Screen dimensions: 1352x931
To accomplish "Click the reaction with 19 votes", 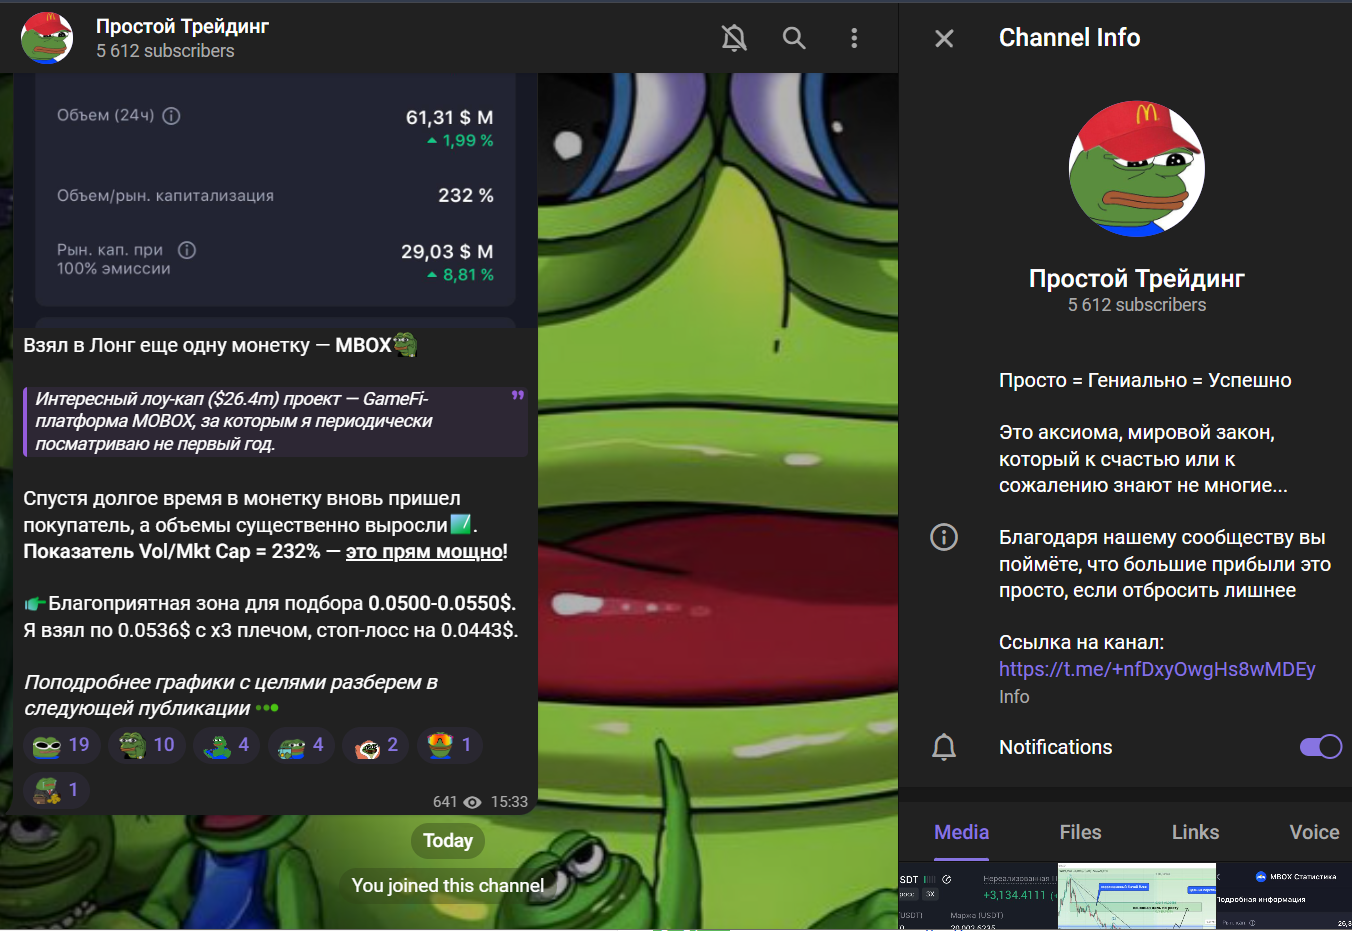I will point(62,745).
